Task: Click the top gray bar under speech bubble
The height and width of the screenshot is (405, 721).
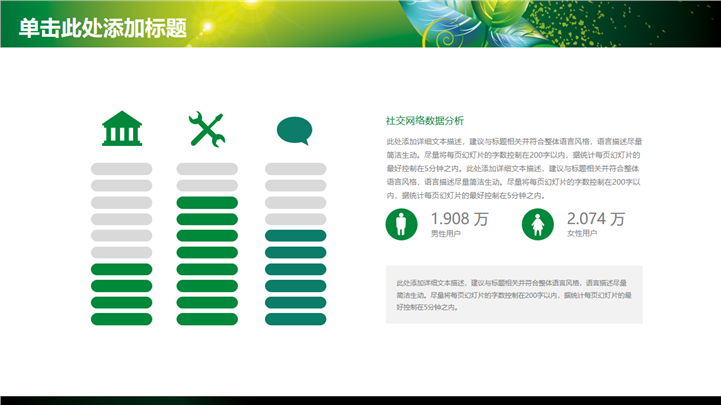Action: click(295, 168)
